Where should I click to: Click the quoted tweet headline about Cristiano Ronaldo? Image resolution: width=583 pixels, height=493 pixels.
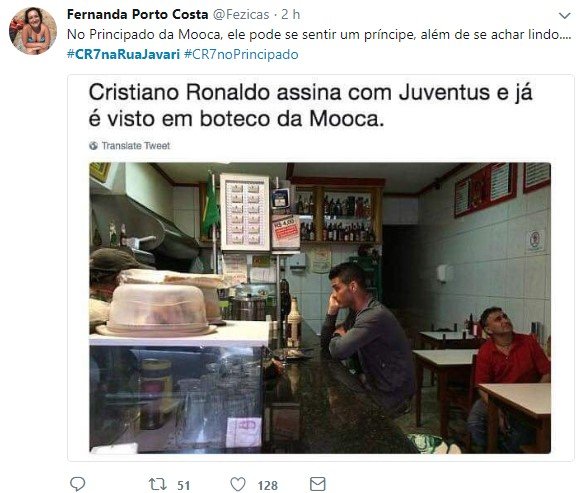(x=310, y=106)
